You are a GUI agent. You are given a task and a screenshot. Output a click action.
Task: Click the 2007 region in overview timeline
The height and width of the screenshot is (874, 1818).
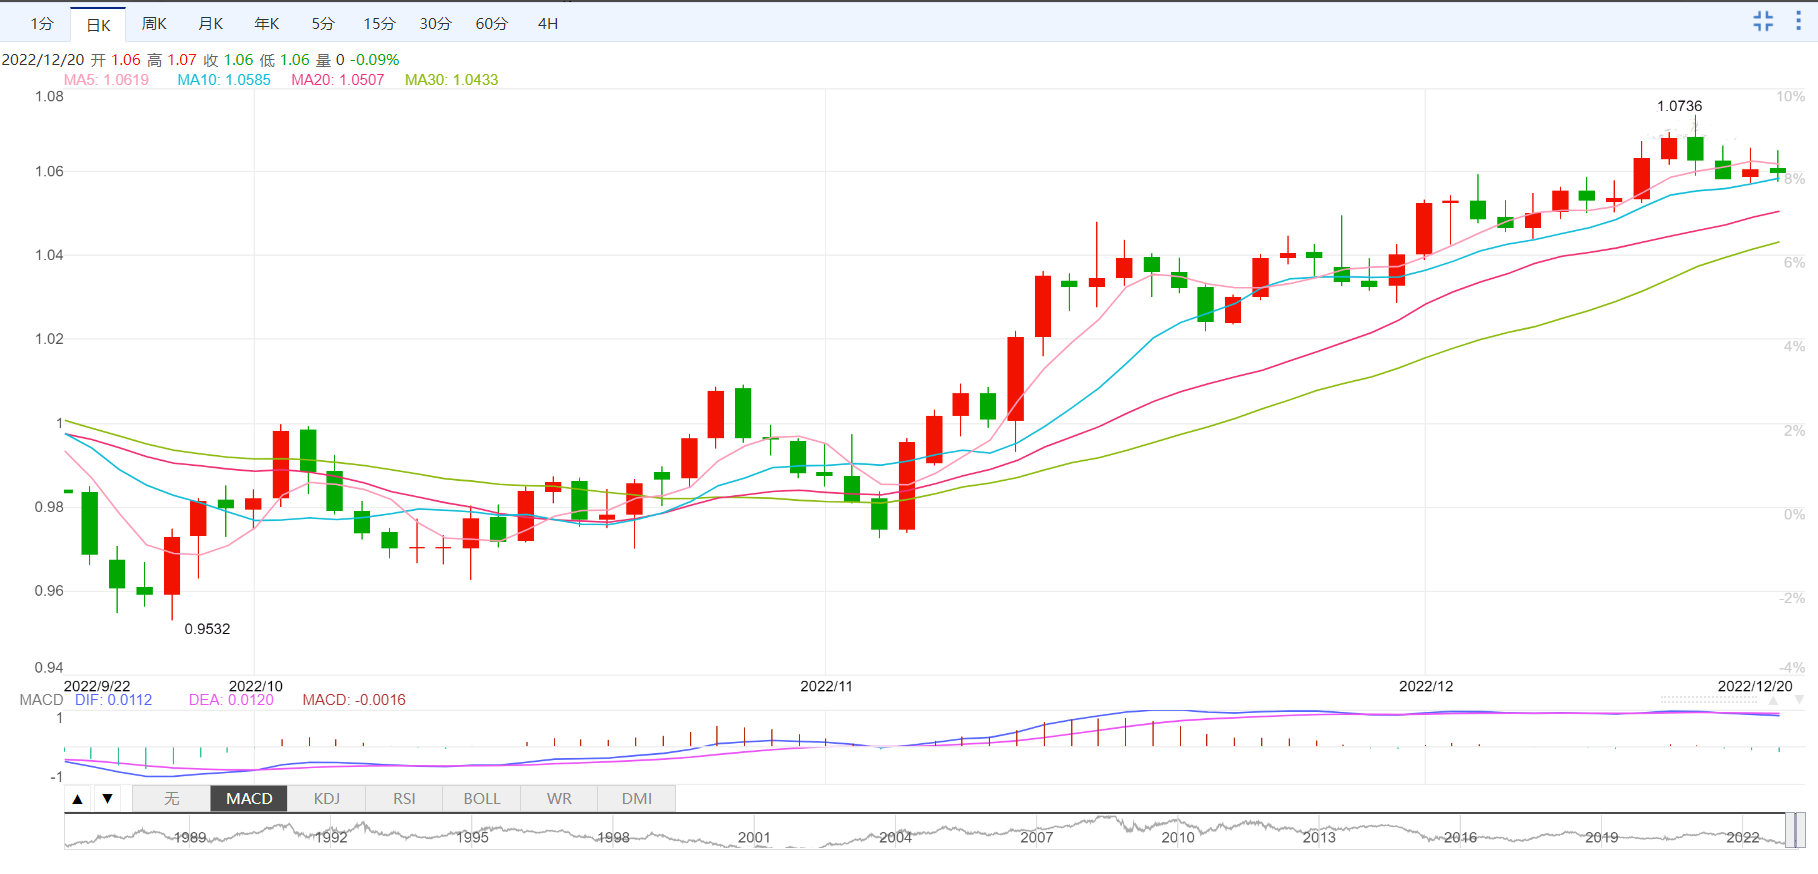coord(1036,838)
